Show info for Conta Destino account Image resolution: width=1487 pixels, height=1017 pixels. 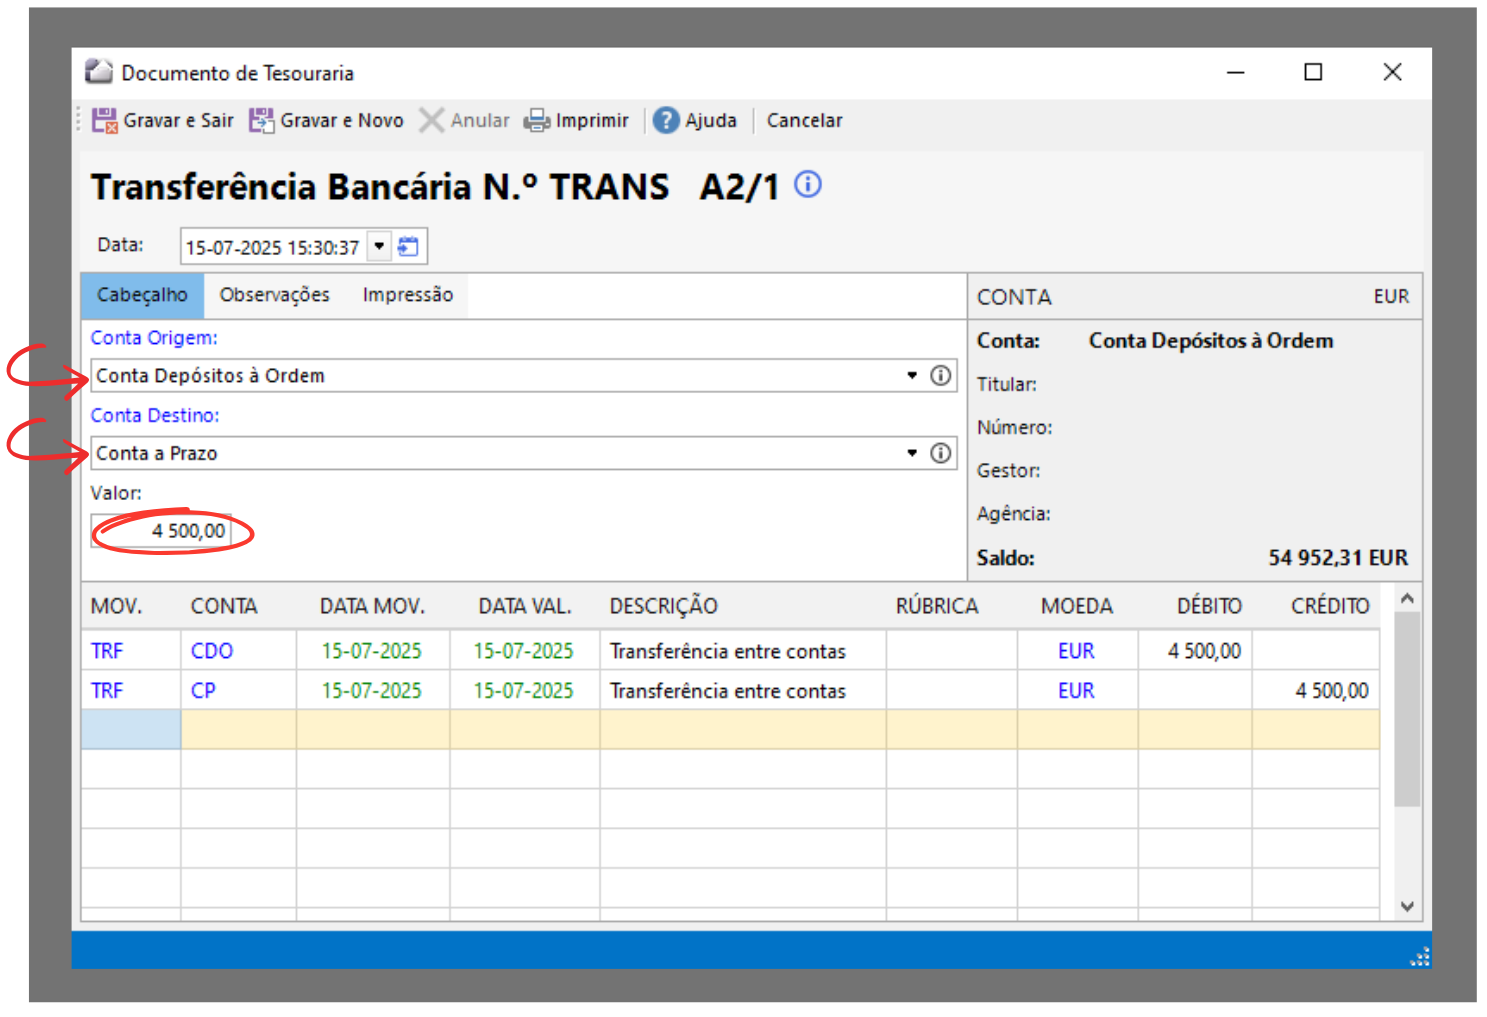click(x=941, y=454)
